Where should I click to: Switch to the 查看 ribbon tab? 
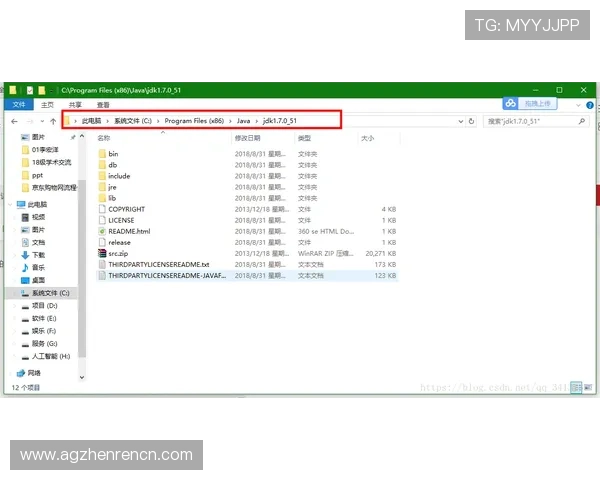point(103,104)
